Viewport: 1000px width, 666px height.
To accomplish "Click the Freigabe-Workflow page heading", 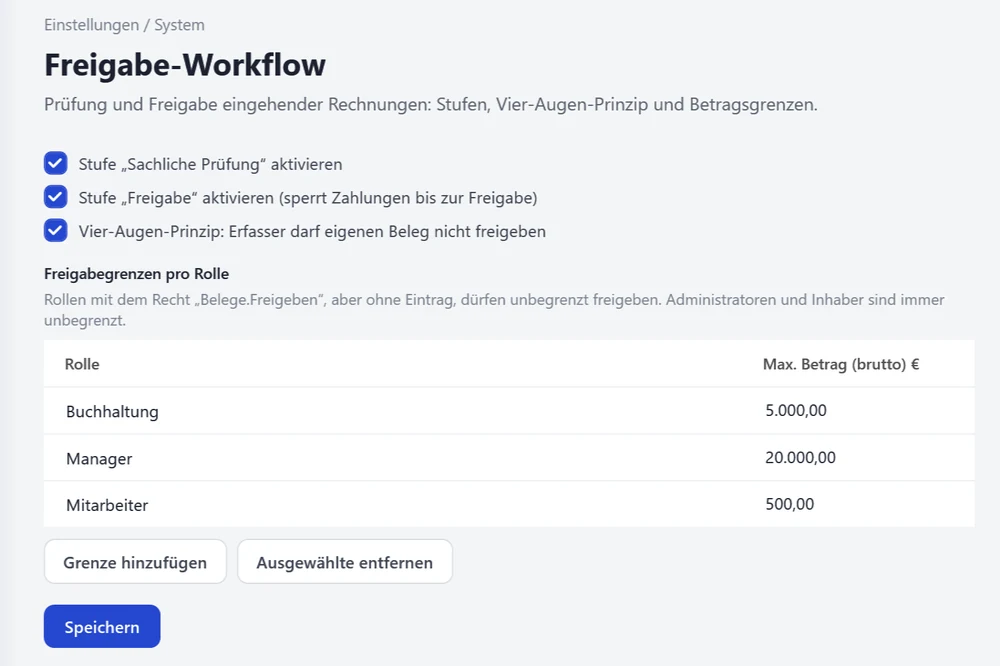I will point(185,65).
